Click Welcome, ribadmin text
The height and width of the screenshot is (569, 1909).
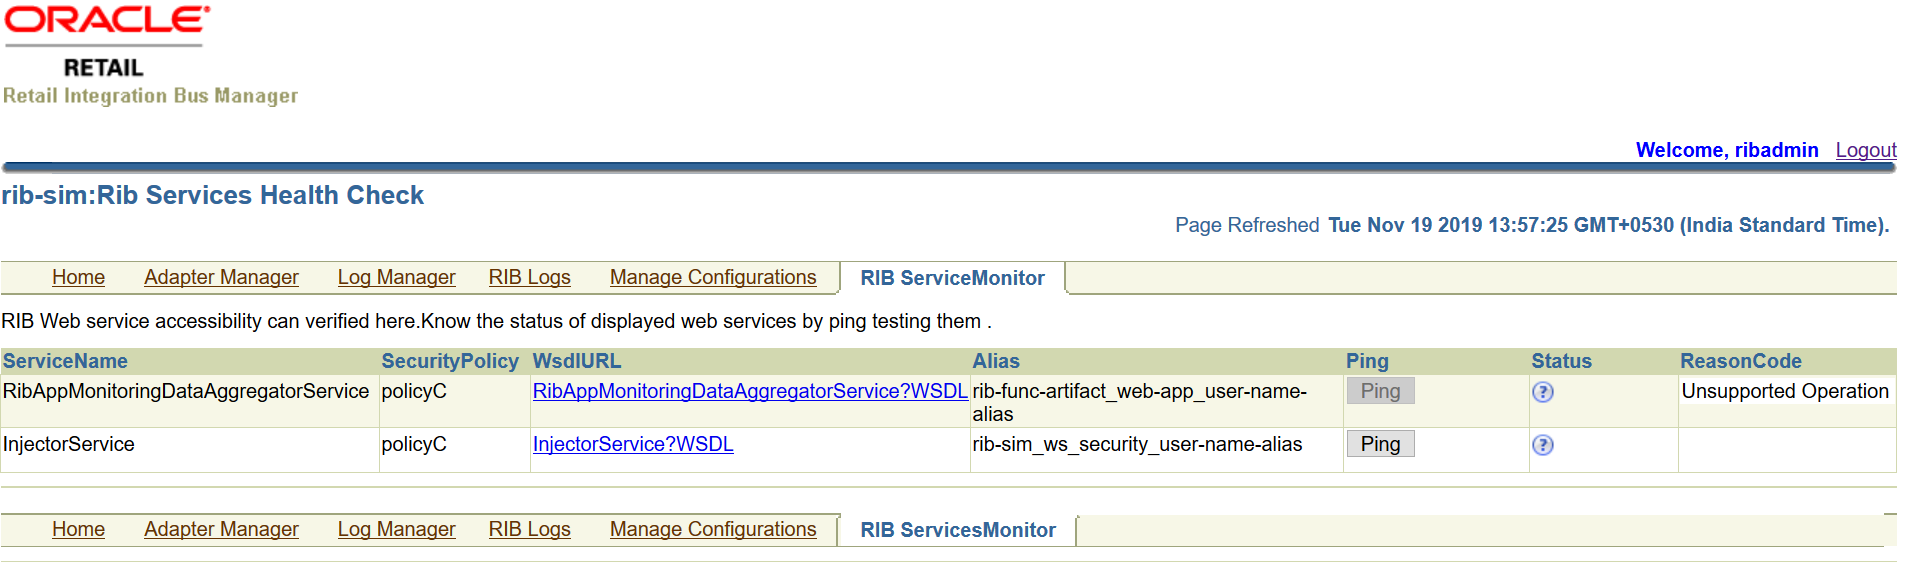point(1727,150)
